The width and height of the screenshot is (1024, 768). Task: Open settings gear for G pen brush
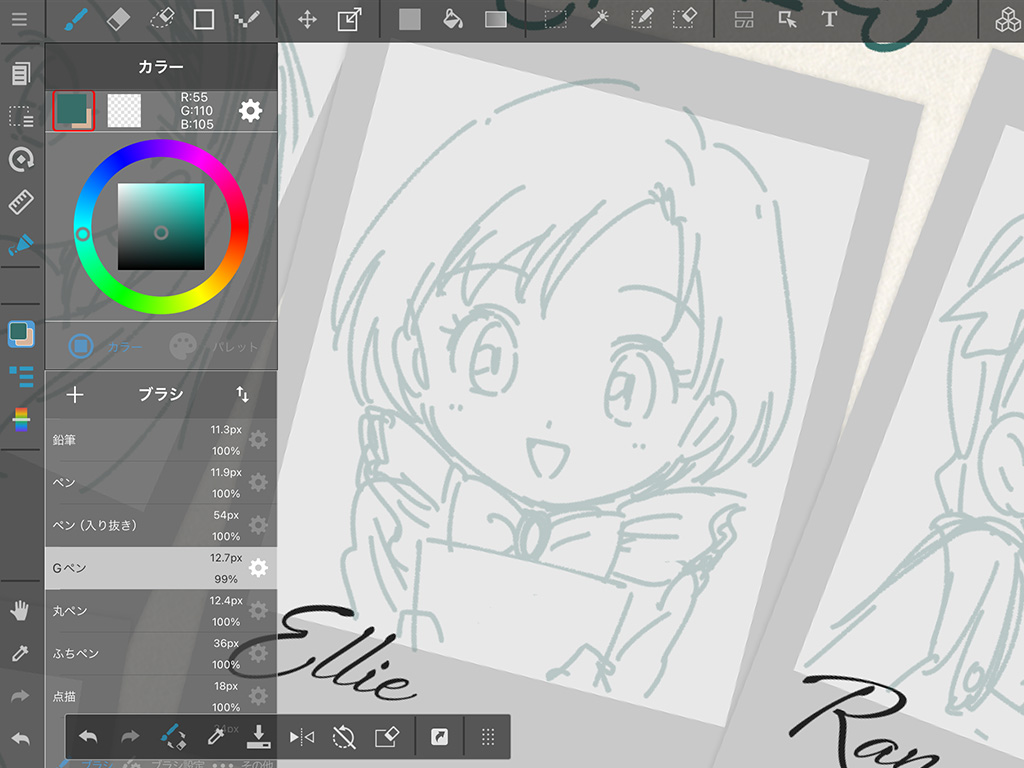tap(258, 568)
